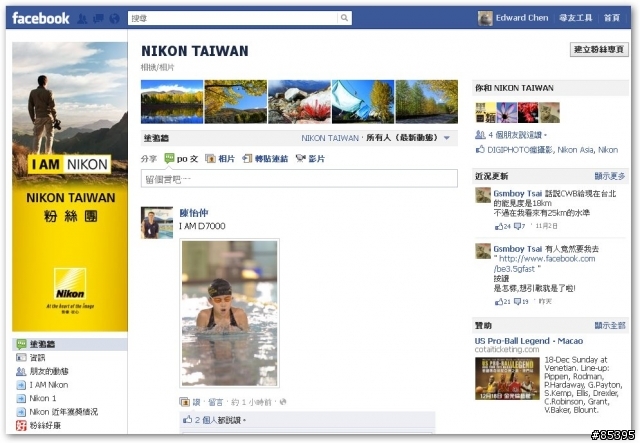Open the swimmer photo in the post
Screen dimensions: 640x443
pos(229,313)
